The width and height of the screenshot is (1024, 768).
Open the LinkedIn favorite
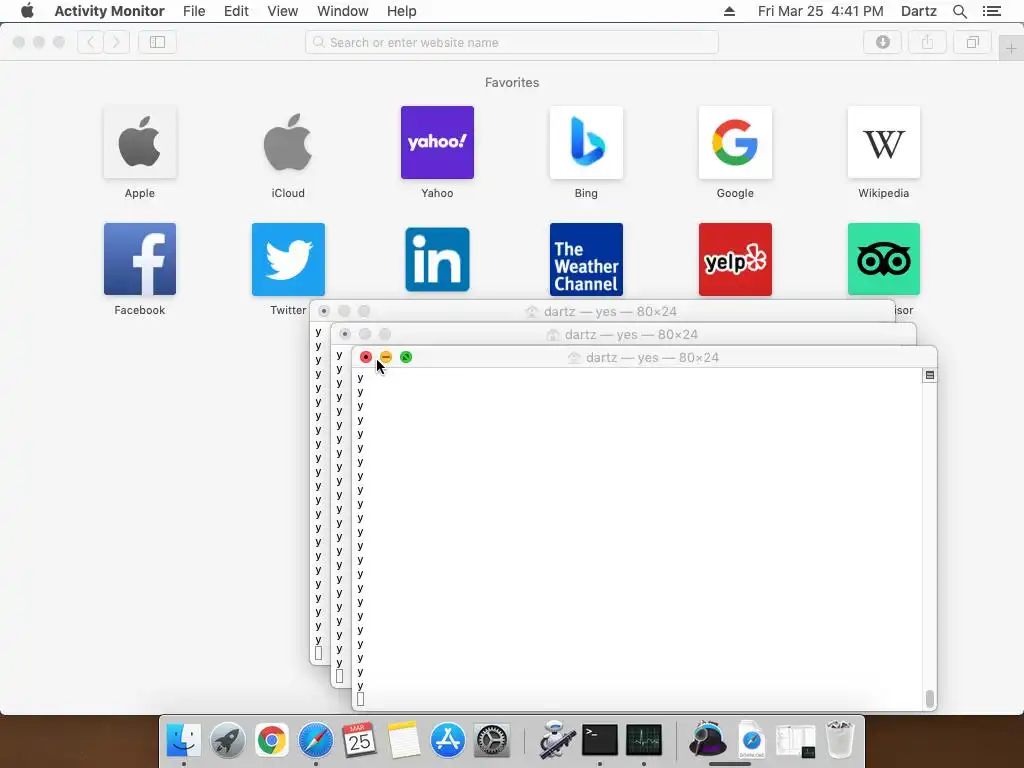(x=437, y=259)
